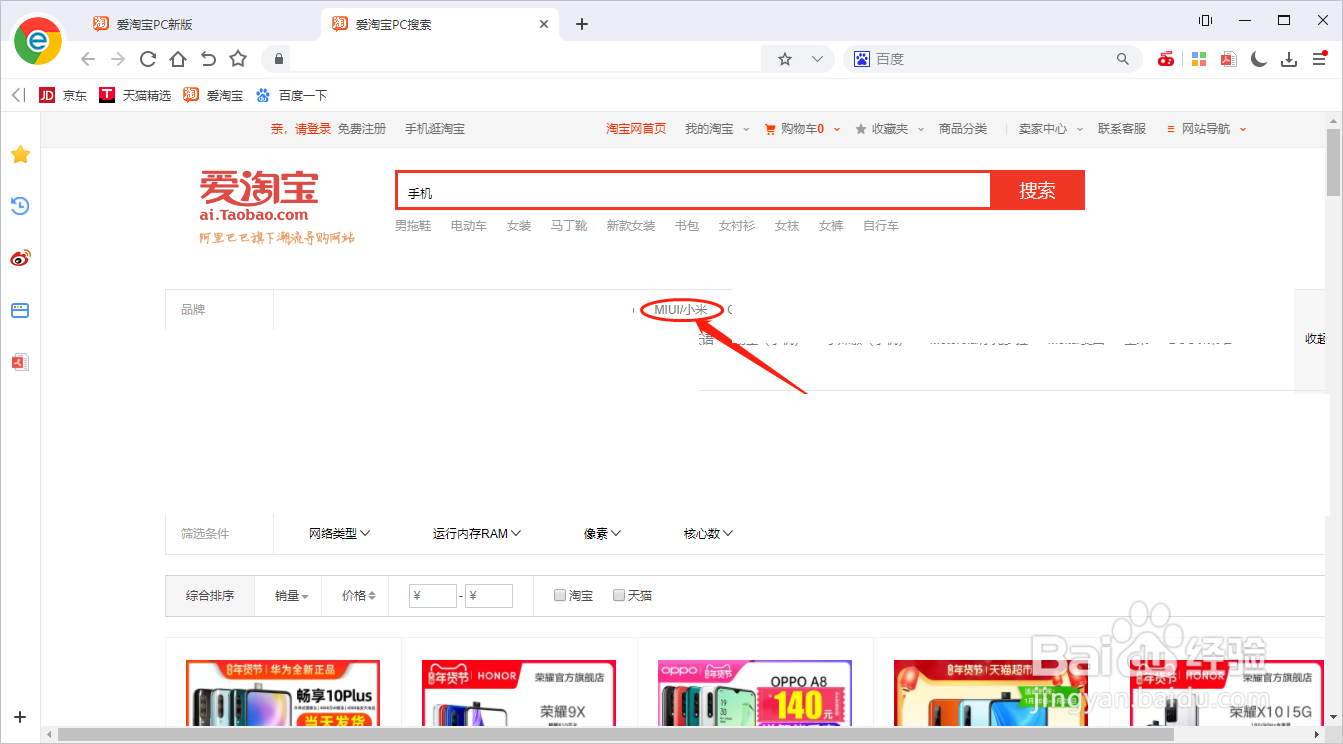Open the OPPO A8 product thumbnail

tap(755, 693)
